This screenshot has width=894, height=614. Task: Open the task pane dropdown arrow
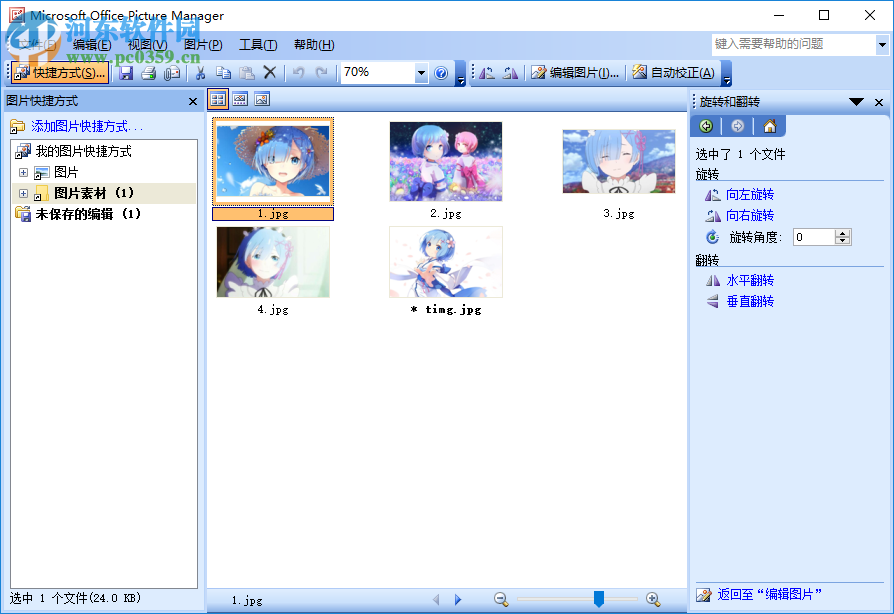(x=856, y=101)
